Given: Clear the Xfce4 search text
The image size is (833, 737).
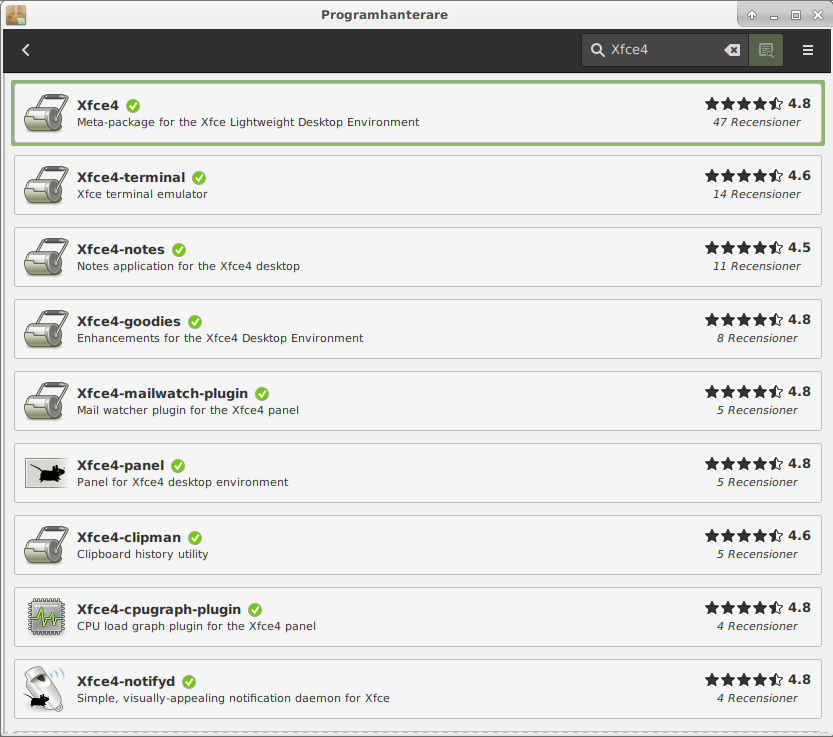Looking at the screenshot, I should [732, 50].
